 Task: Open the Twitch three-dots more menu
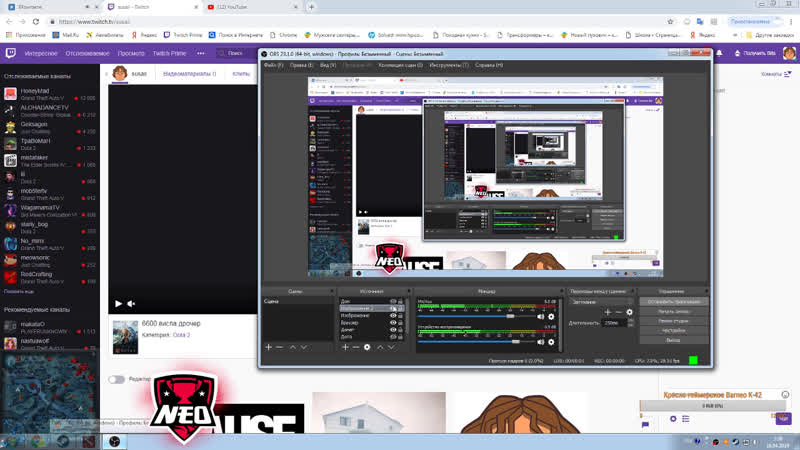coord(201,53)
